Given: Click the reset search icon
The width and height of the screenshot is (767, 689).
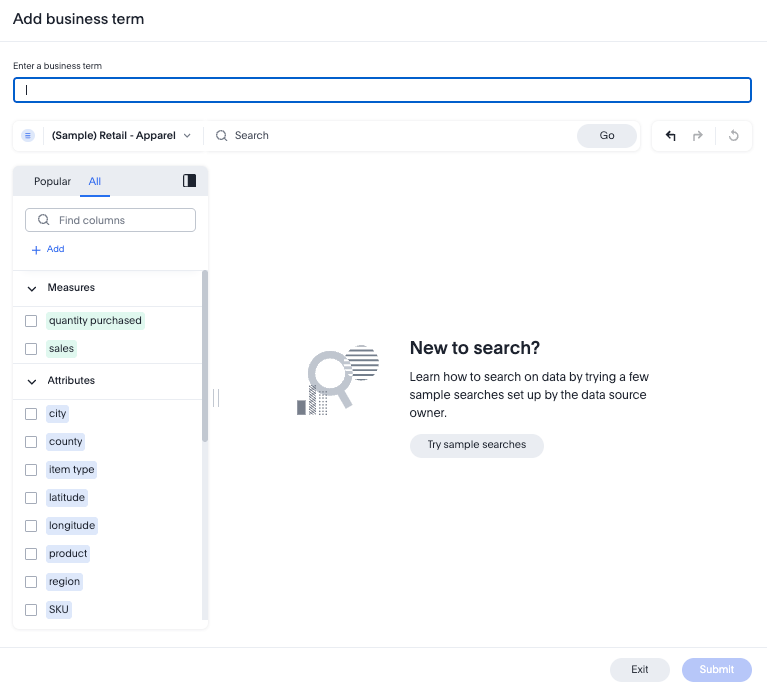Looking at the screenshot, I should [734, 136].
